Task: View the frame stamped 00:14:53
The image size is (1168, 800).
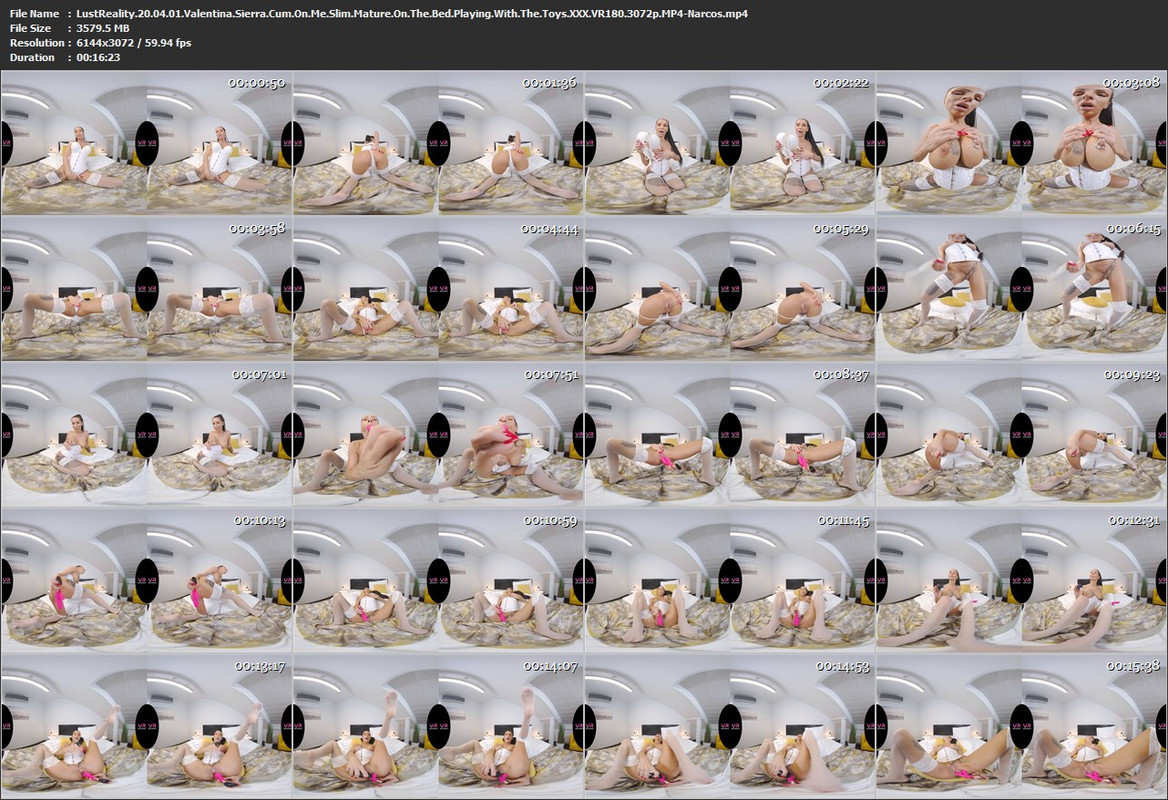Action: coord(729,727)
